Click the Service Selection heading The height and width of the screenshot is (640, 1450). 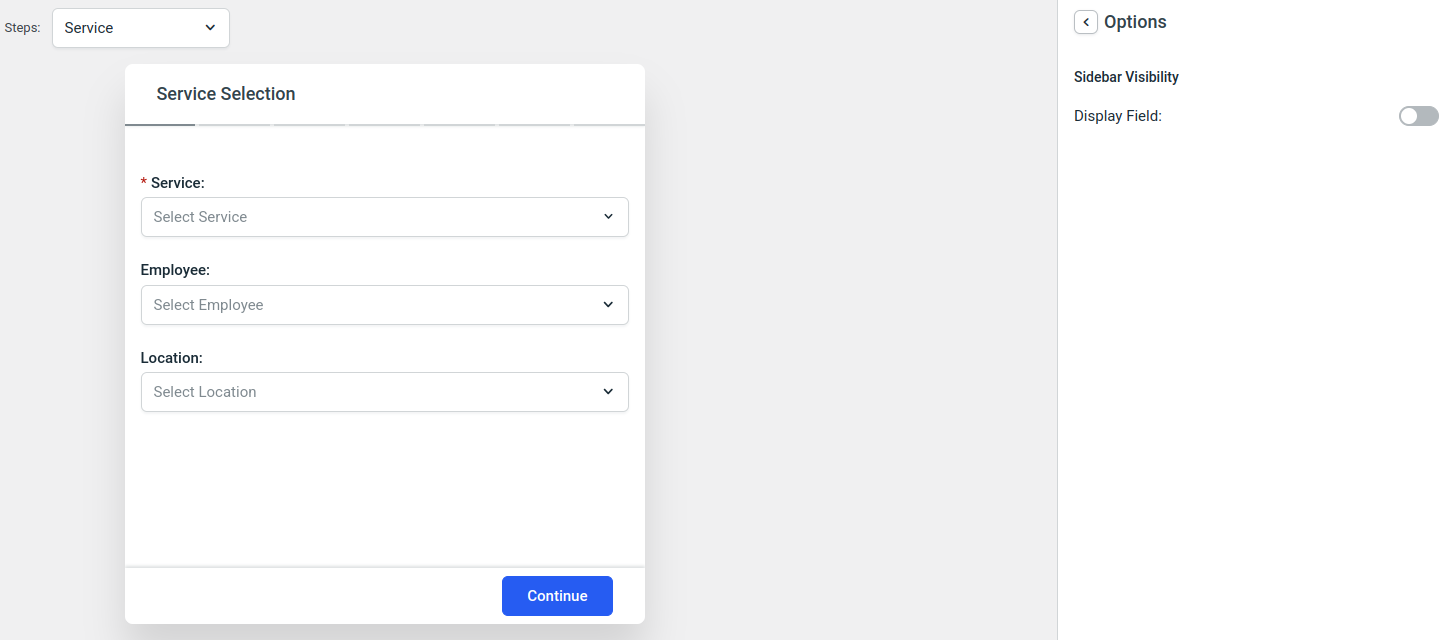[225, 93]
